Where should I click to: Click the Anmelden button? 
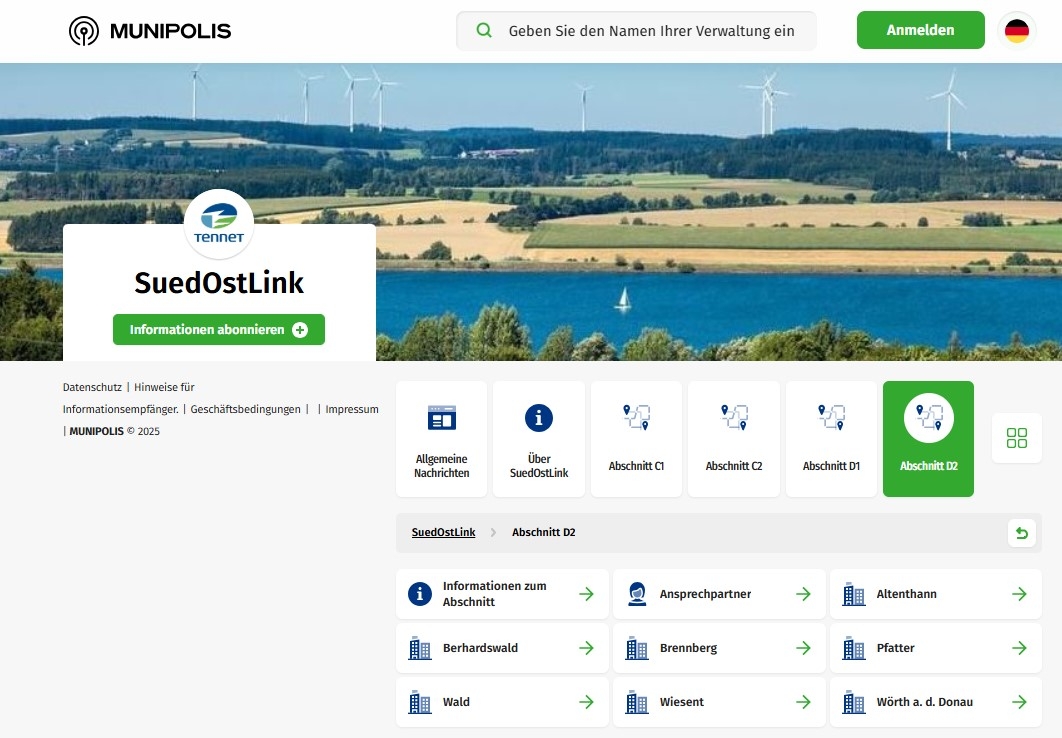pos(920,30)
